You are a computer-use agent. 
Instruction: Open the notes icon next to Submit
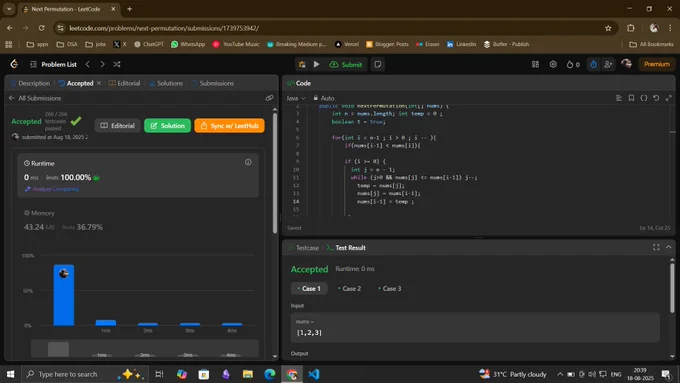click(378, 64)
